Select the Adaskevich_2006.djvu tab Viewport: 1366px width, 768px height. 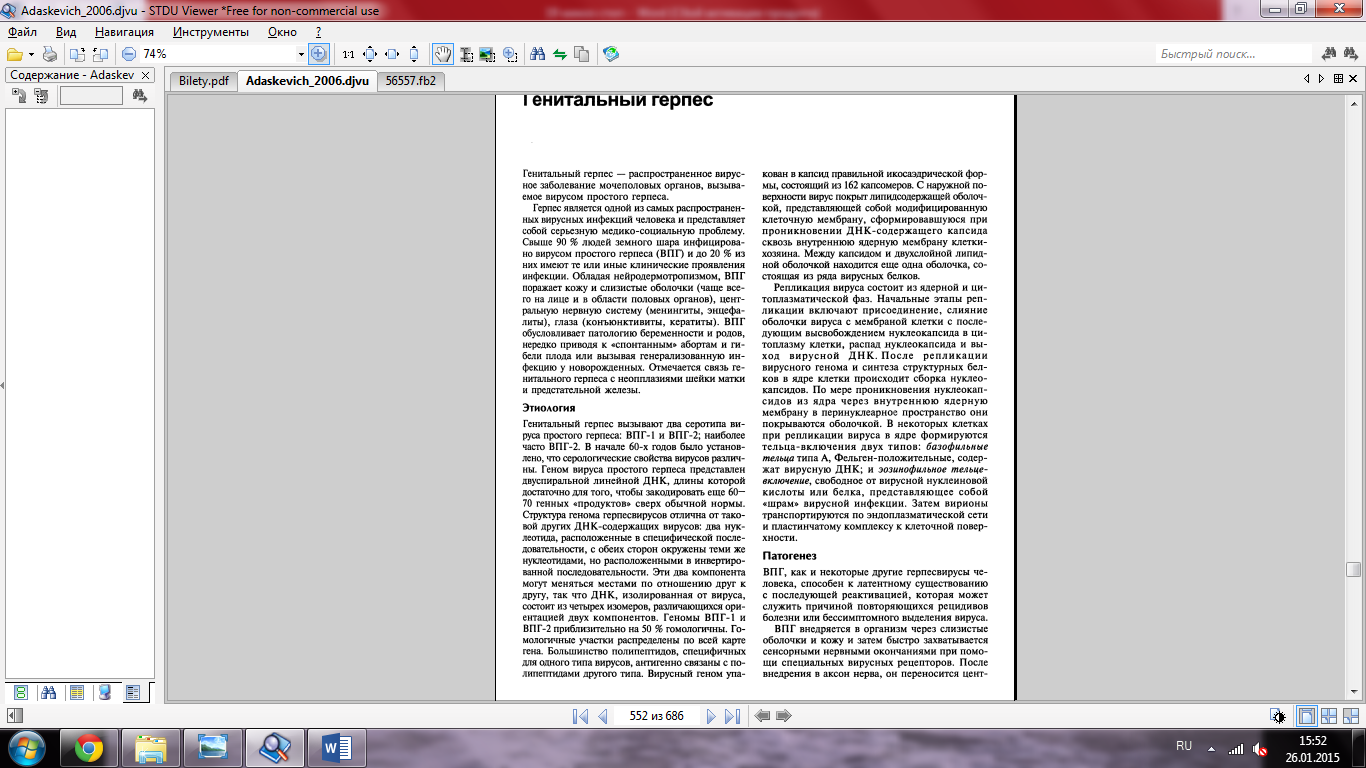[307, 80]
